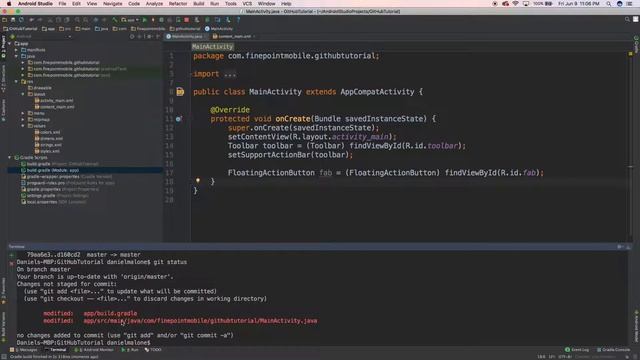Click MainActivity breadcrumb in navigation bar

[x=219, y=29]
